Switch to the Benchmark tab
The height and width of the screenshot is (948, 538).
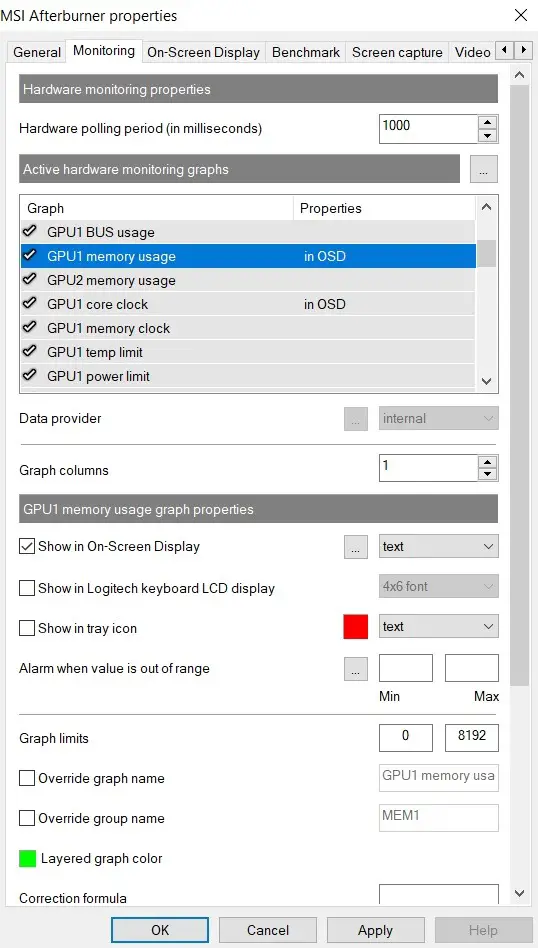pyautogui.click(x=306, y=53)
